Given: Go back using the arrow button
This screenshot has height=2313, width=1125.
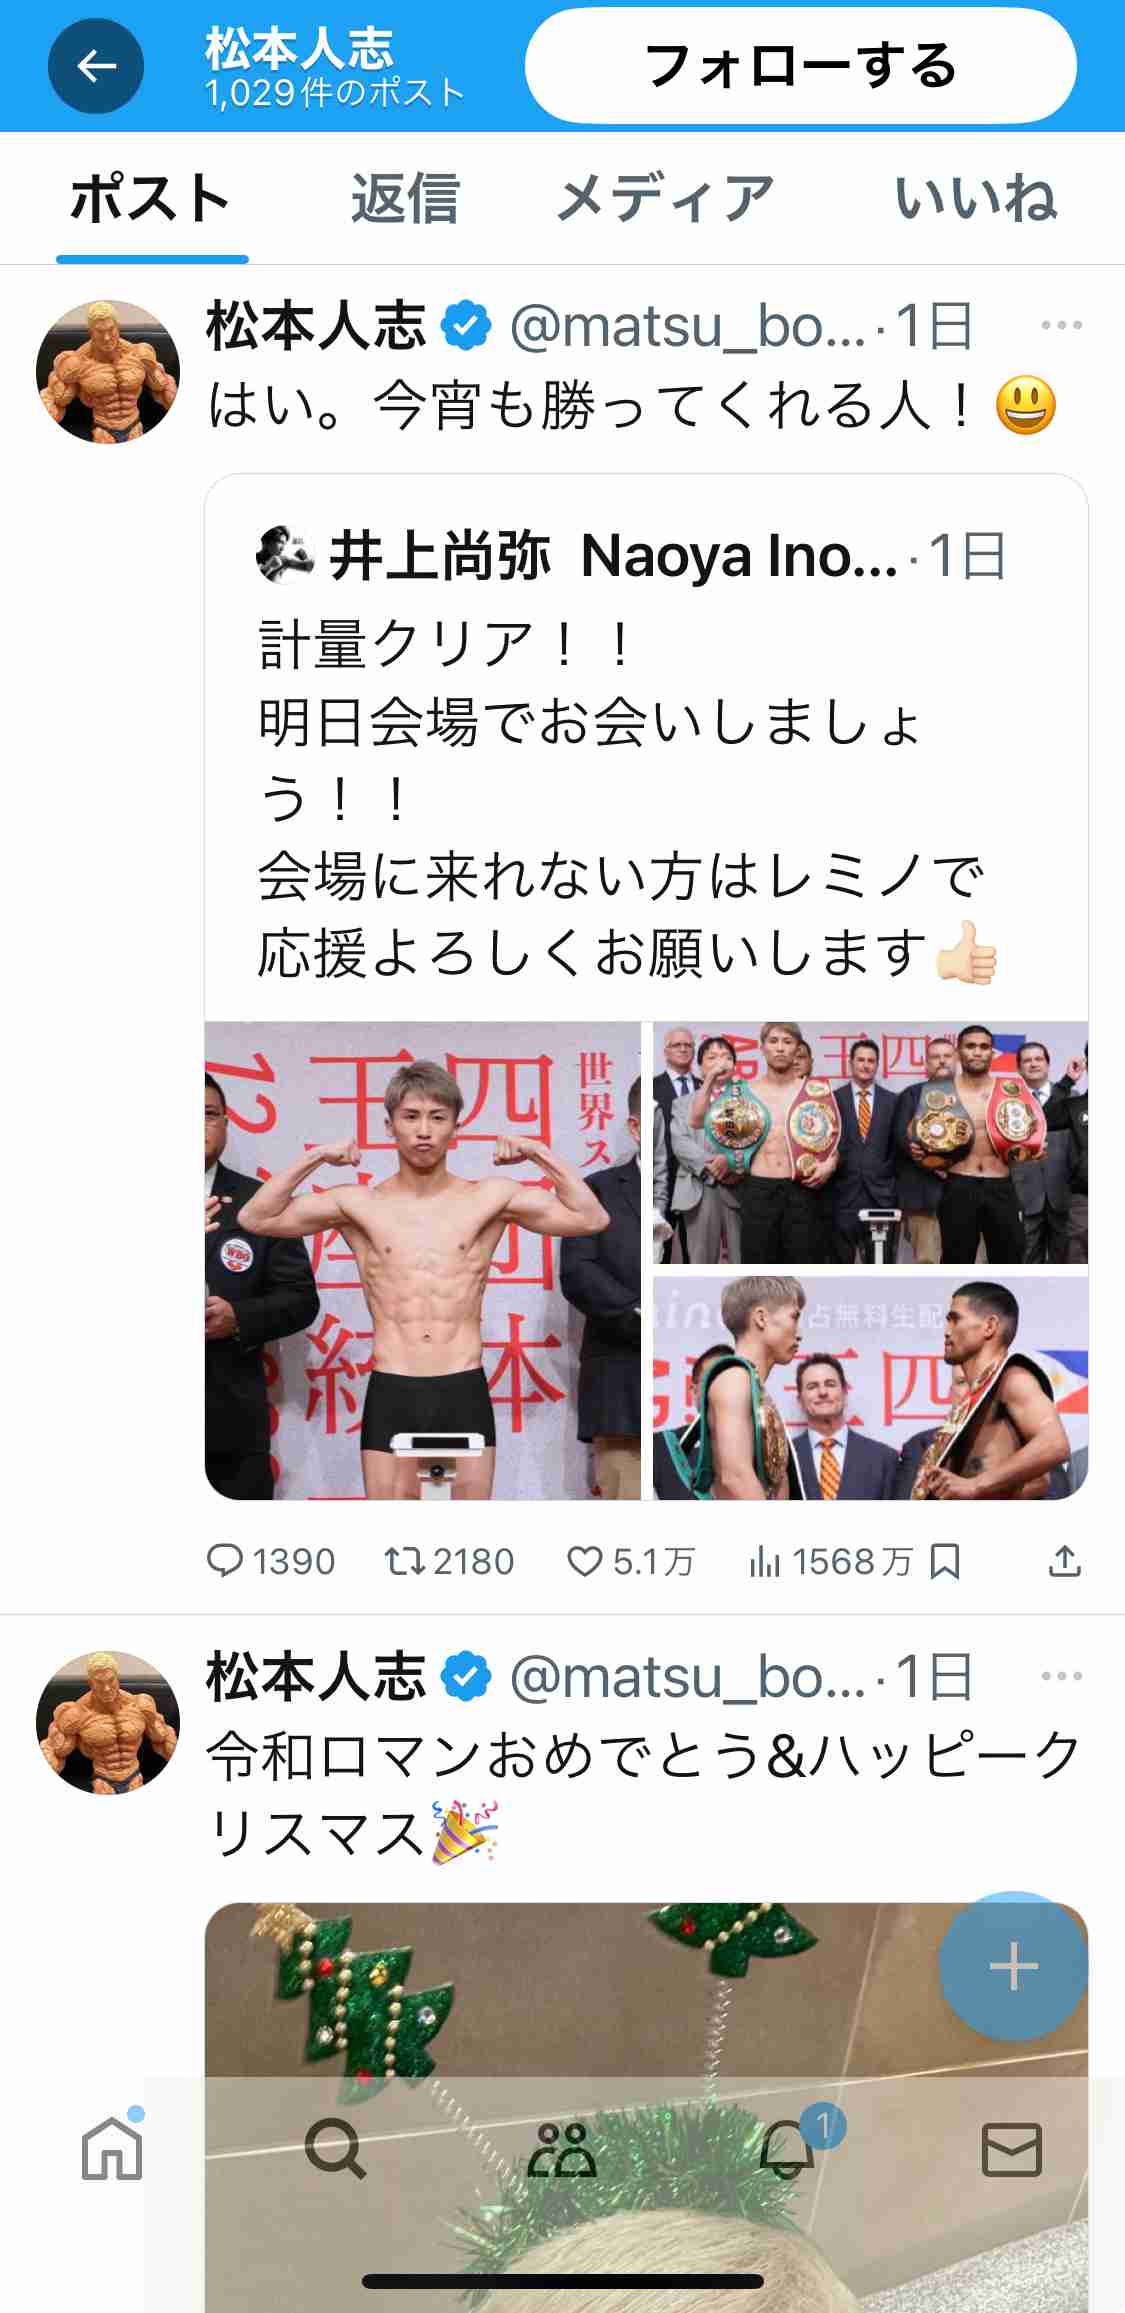Looking at the screenshot, I should click(96, 66).
